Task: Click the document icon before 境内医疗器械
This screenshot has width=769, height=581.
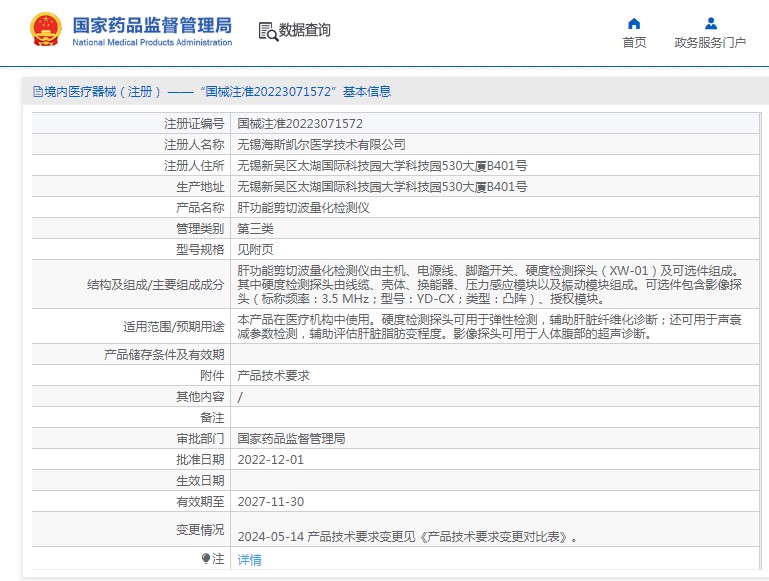Action: coord(37,92)
